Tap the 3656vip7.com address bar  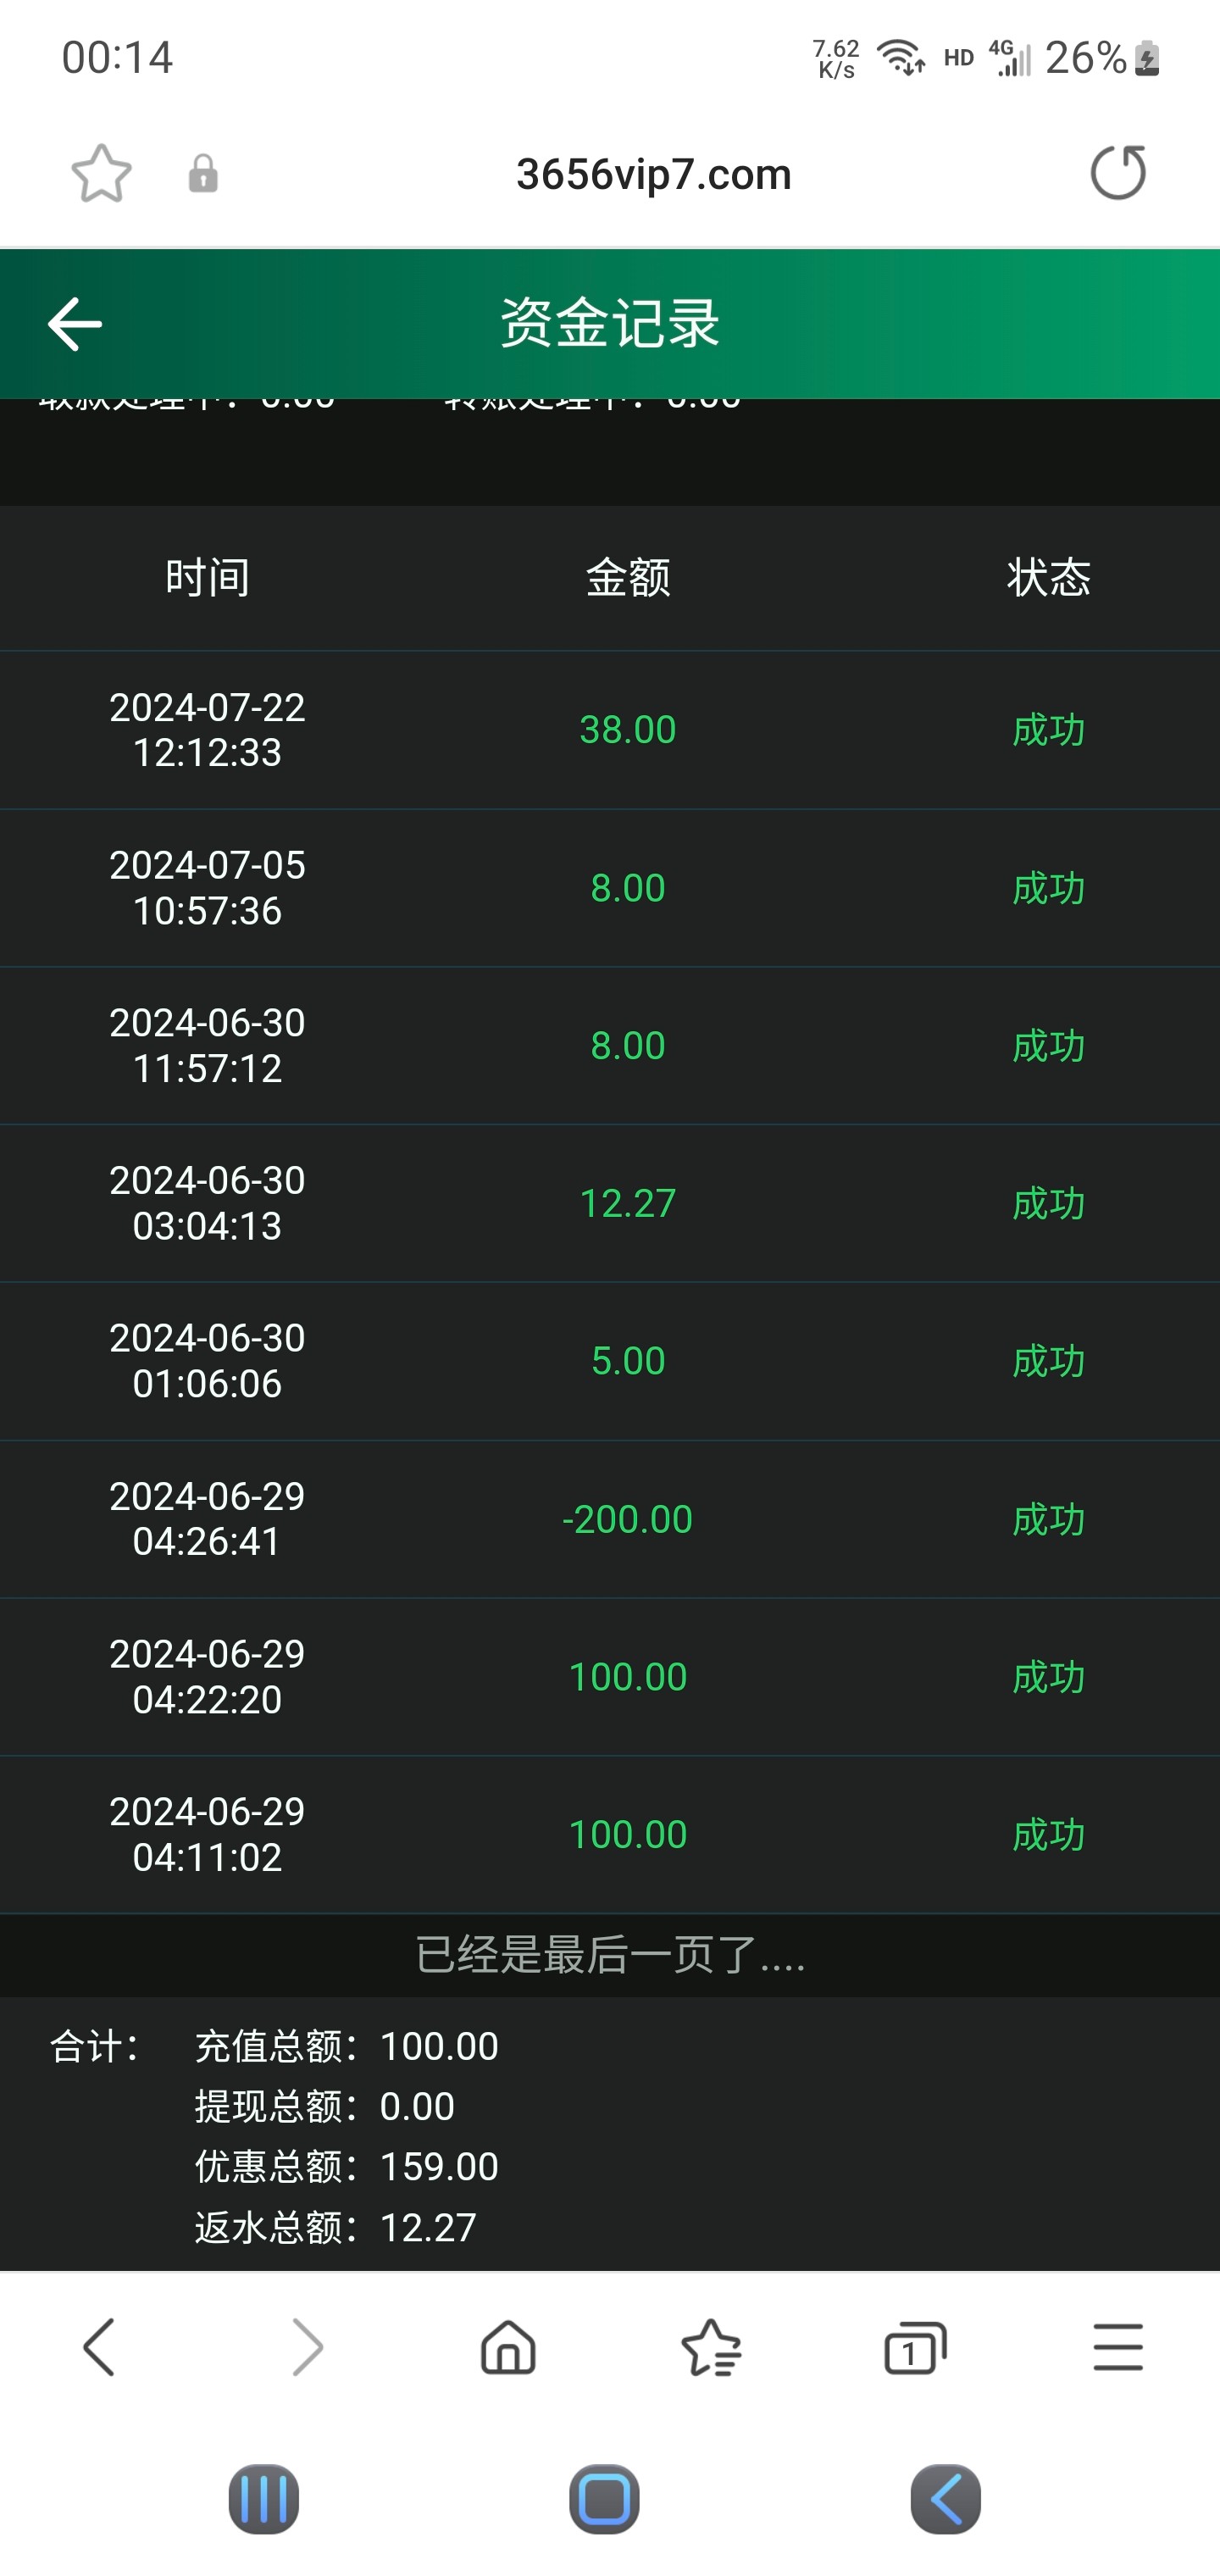[653, 175]
